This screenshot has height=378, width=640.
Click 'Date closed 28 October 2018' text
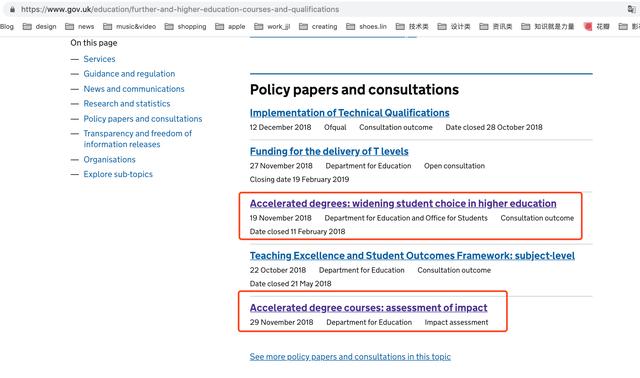[x=494, y=127]
